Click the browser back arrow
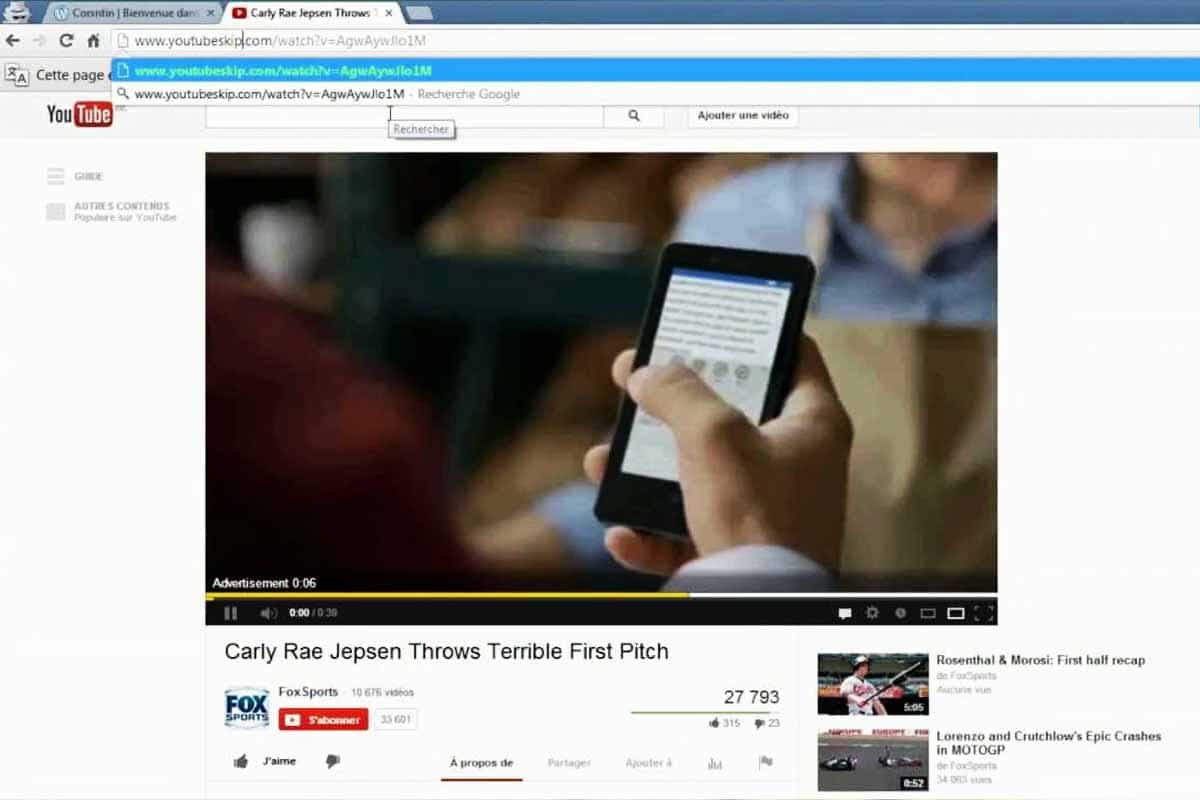Viewport: 1200px width, 800px height. pyautogui.click(x=13, y=41)
